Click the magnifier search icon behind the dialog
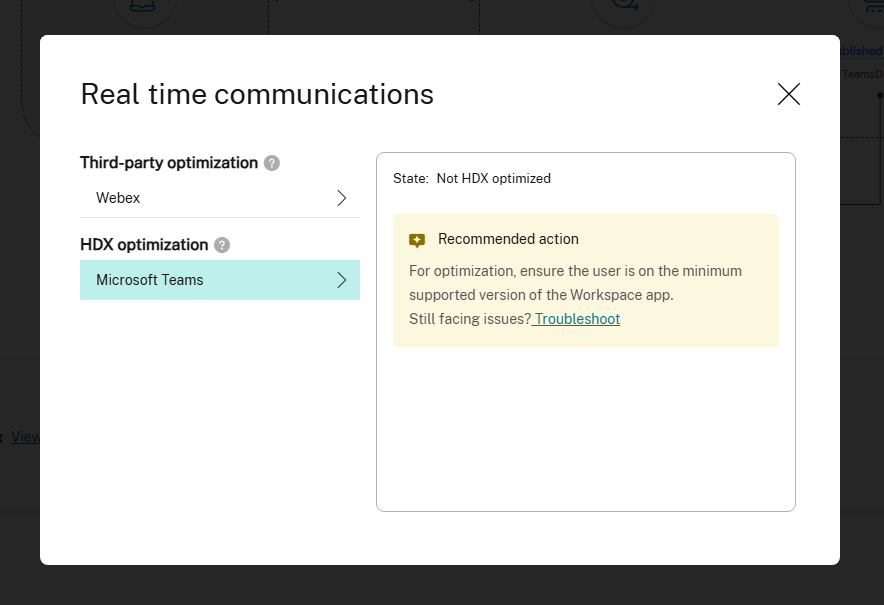This screenshot has width=884, height=605. tap(623, 5)
